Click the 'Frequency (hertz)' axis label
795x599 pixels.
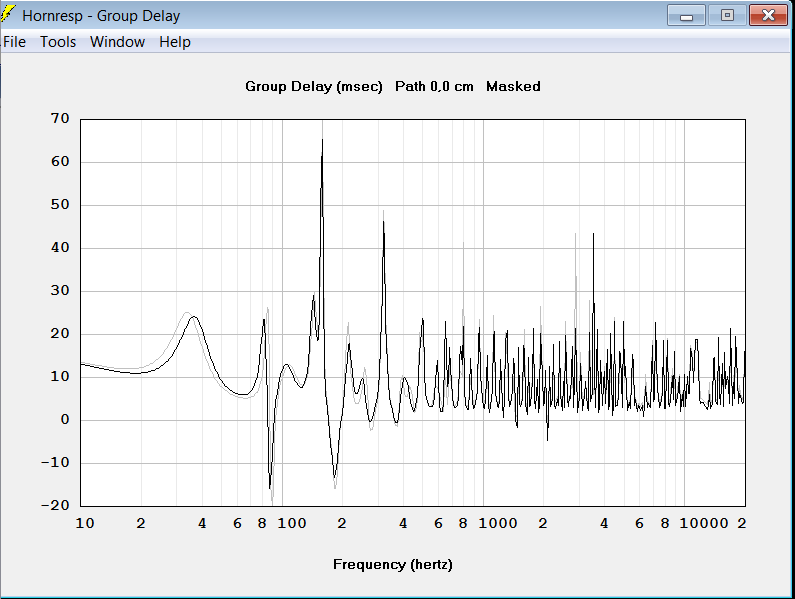(x=393, y=565)
